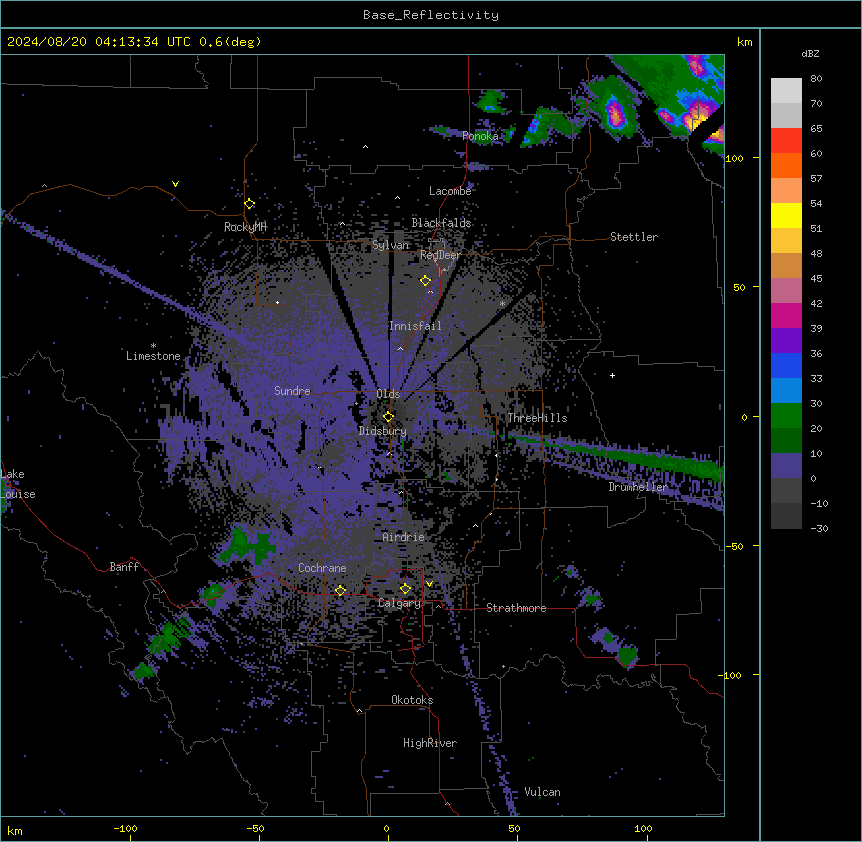
Task: Click the dBZ legend heading
Action: coord(810,53)
